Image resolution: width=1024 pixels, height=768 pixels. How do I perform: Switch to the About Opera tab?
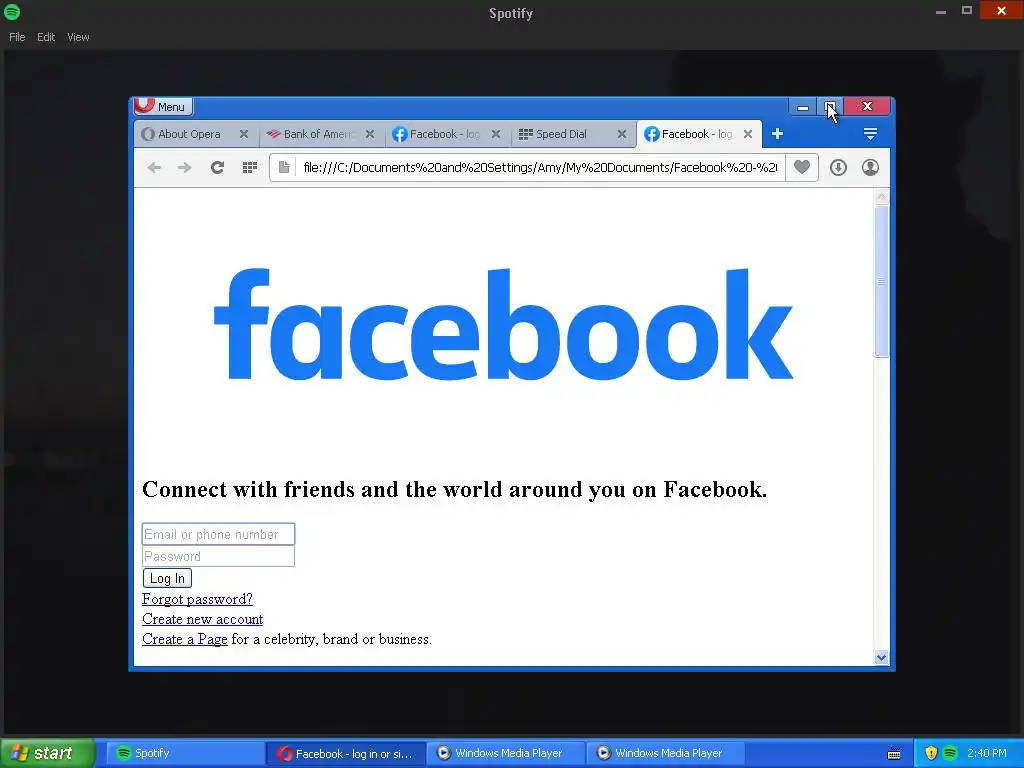[x=189, y=134]
